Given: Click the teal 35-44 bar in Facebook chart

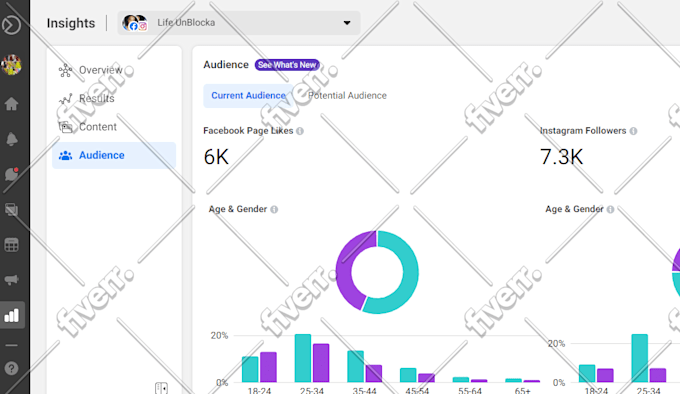Looking at the screenshot, I should pyautogui.click(x=356, y=366).
